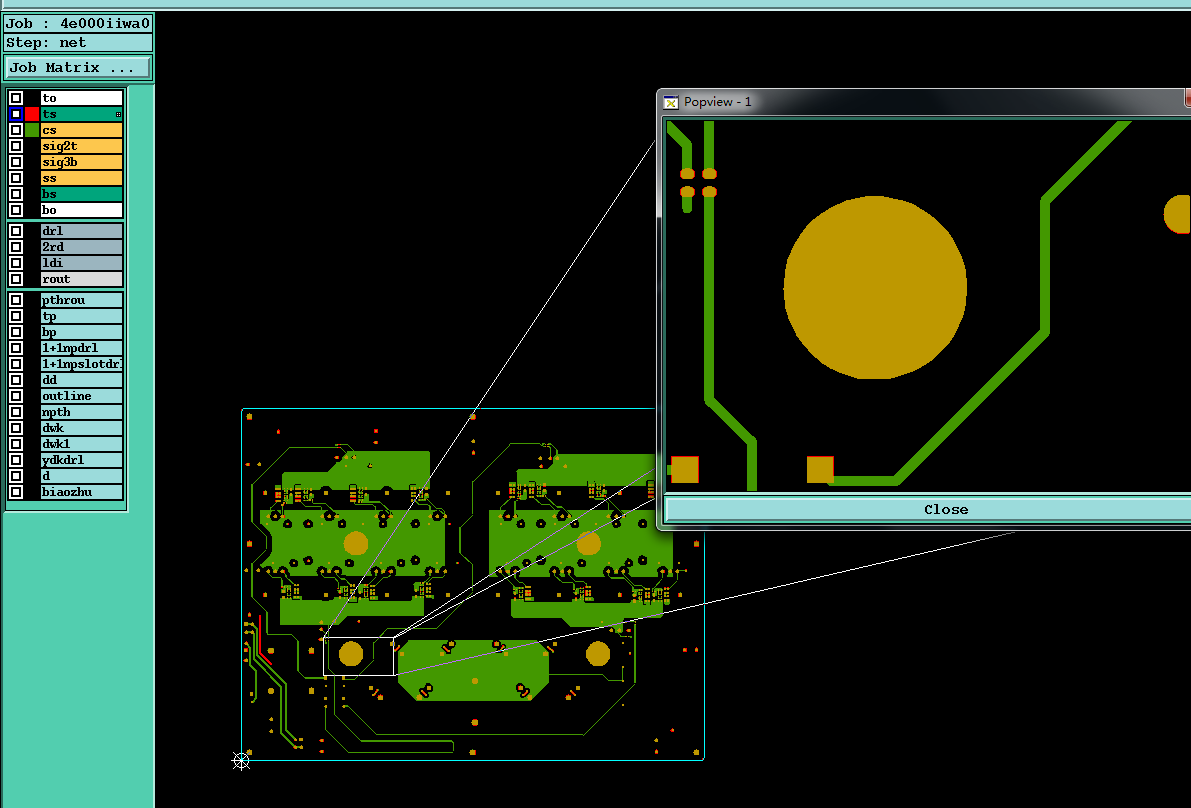This screenshot has width=1191, height=808.
Task: Select the sig2t layer name
Action: (81, 146)
